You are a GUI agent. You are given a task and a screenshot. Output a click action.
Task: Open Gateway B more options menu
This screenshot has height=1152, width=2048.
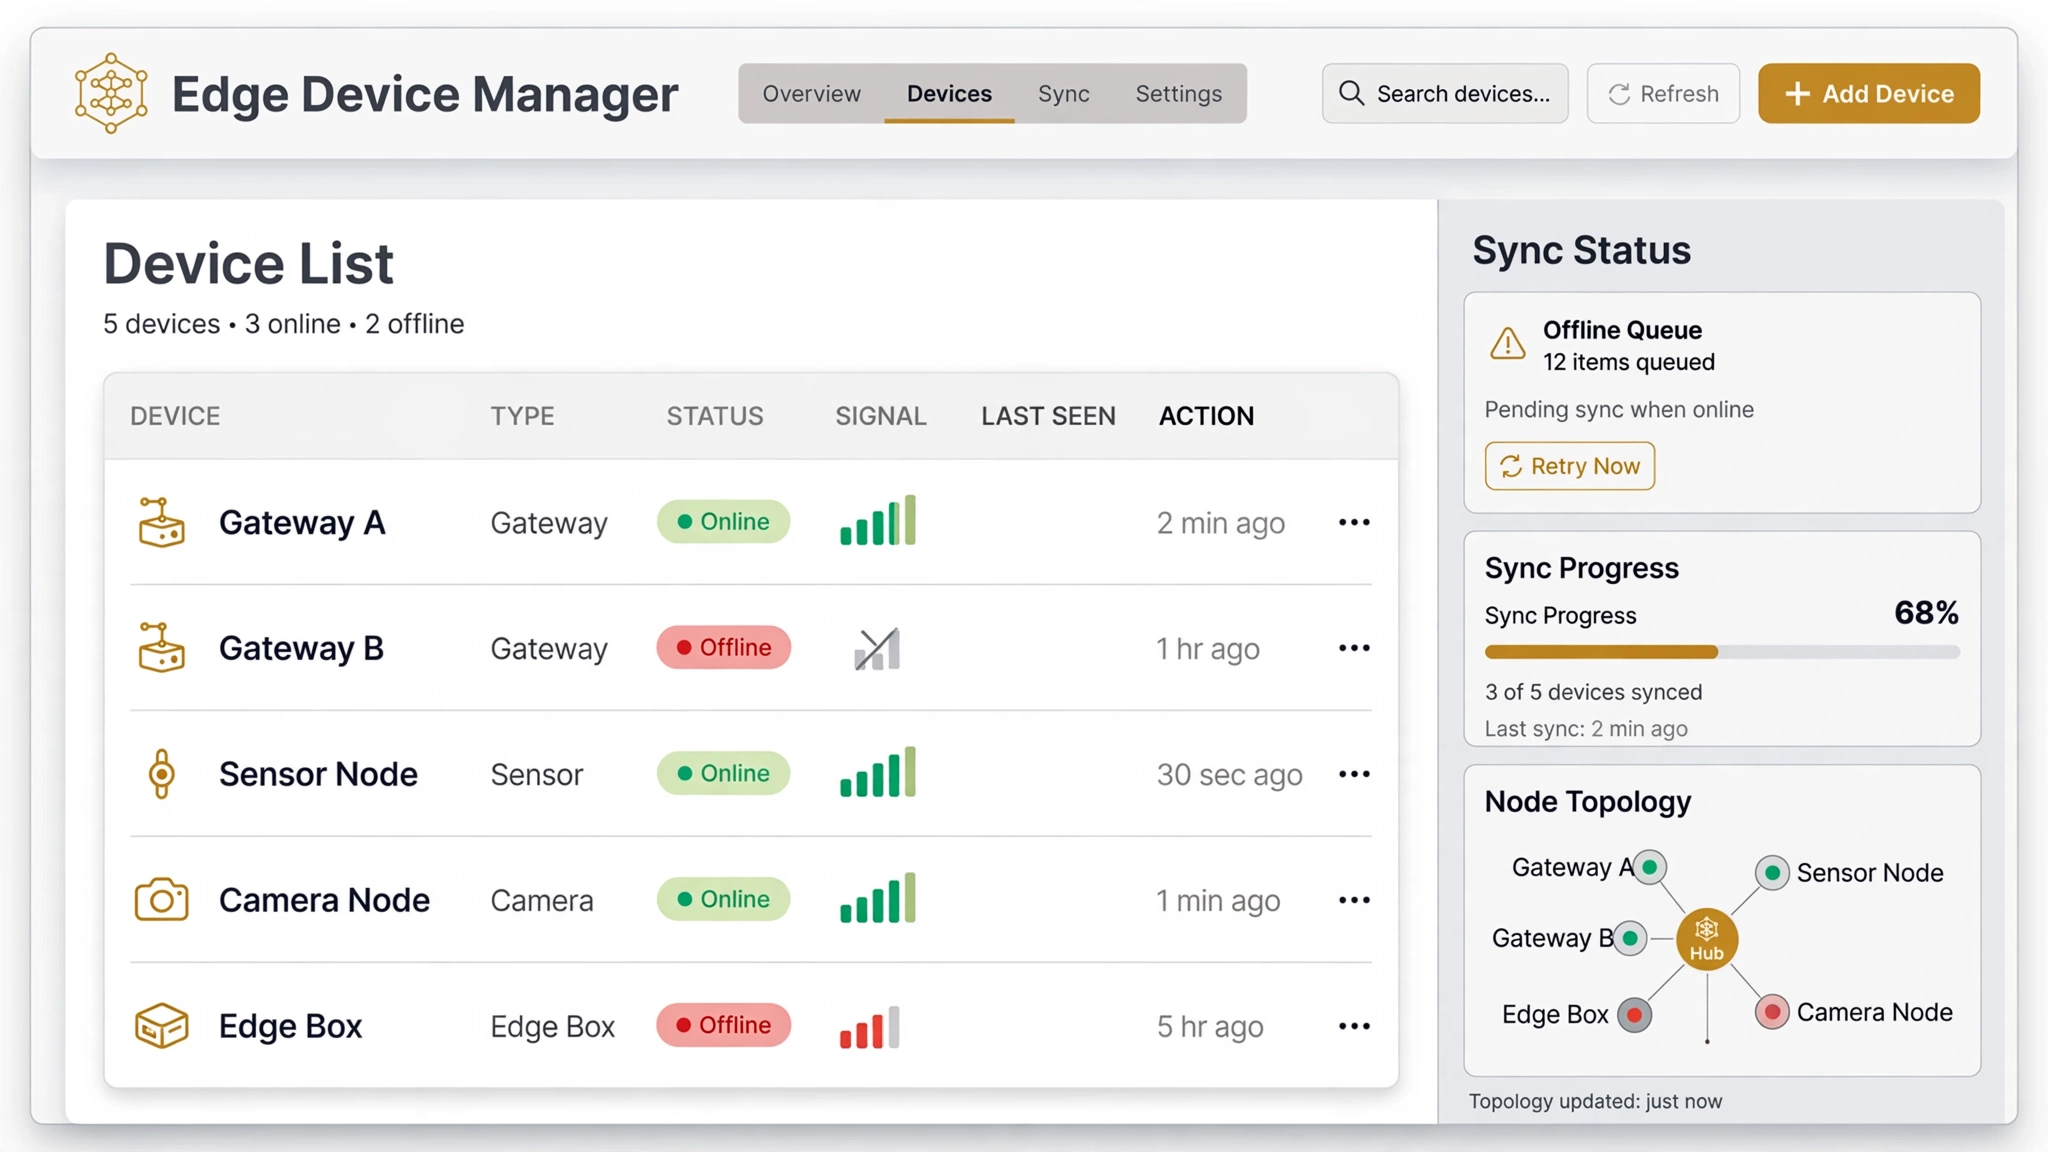1354,648
